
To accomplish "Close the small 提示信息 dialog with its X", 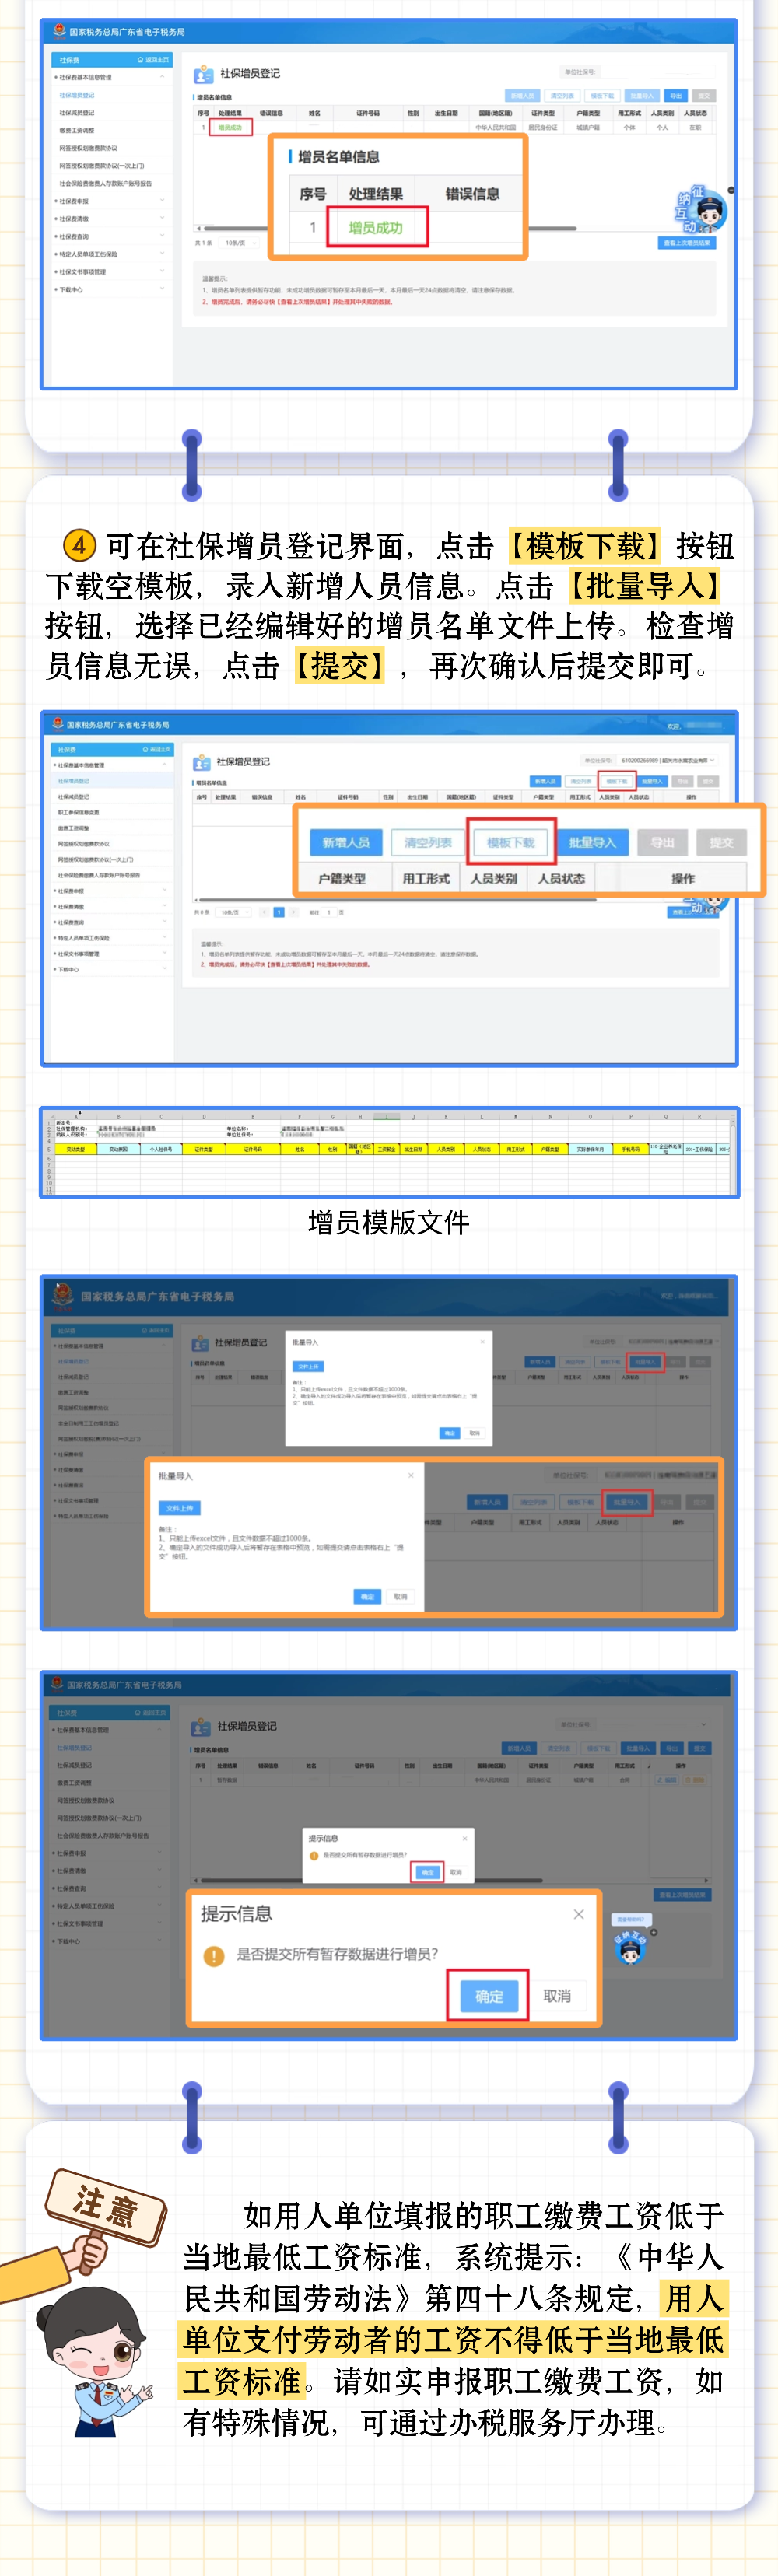I will tap(465, 1838).
